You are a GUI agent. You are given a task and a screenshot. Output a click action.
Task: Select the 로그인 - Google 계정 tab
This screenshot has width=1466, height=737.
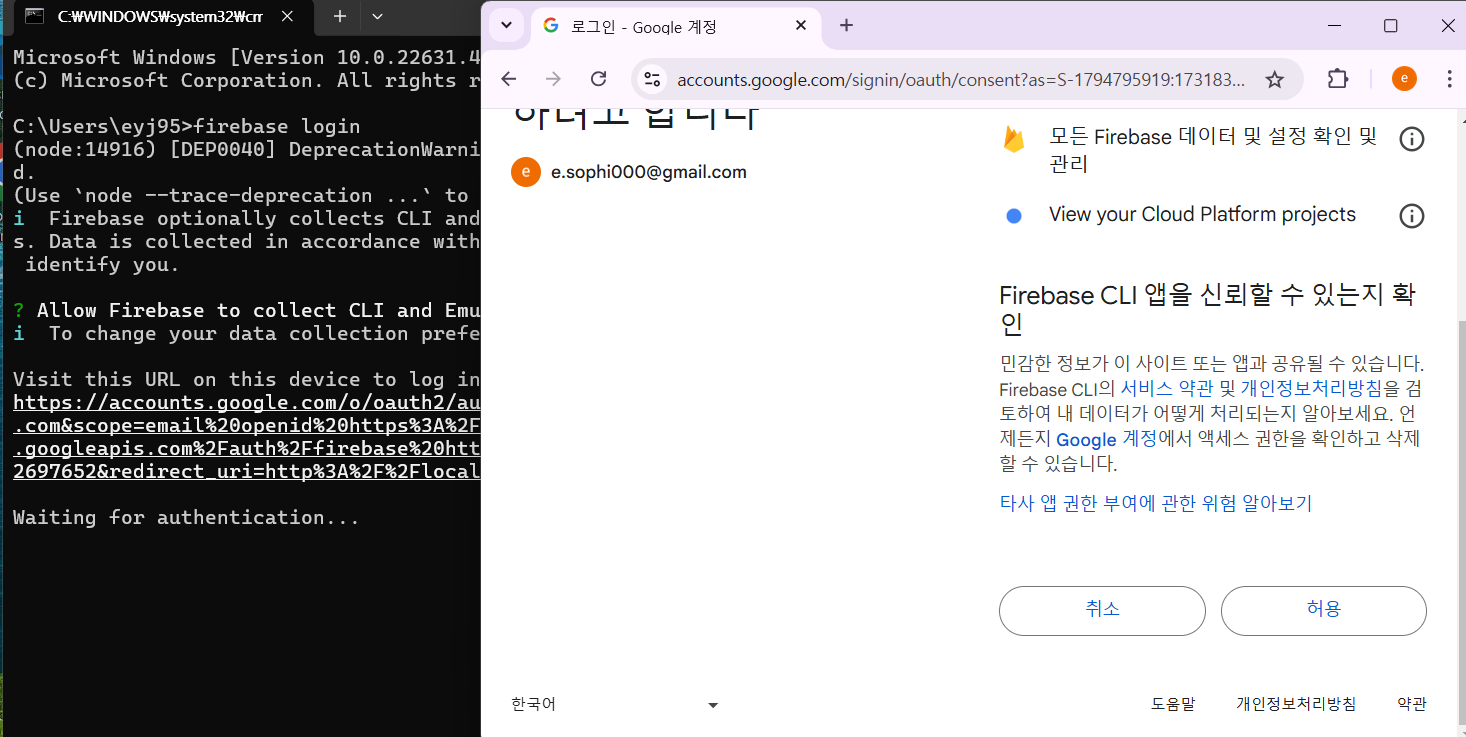click(674, 26)
